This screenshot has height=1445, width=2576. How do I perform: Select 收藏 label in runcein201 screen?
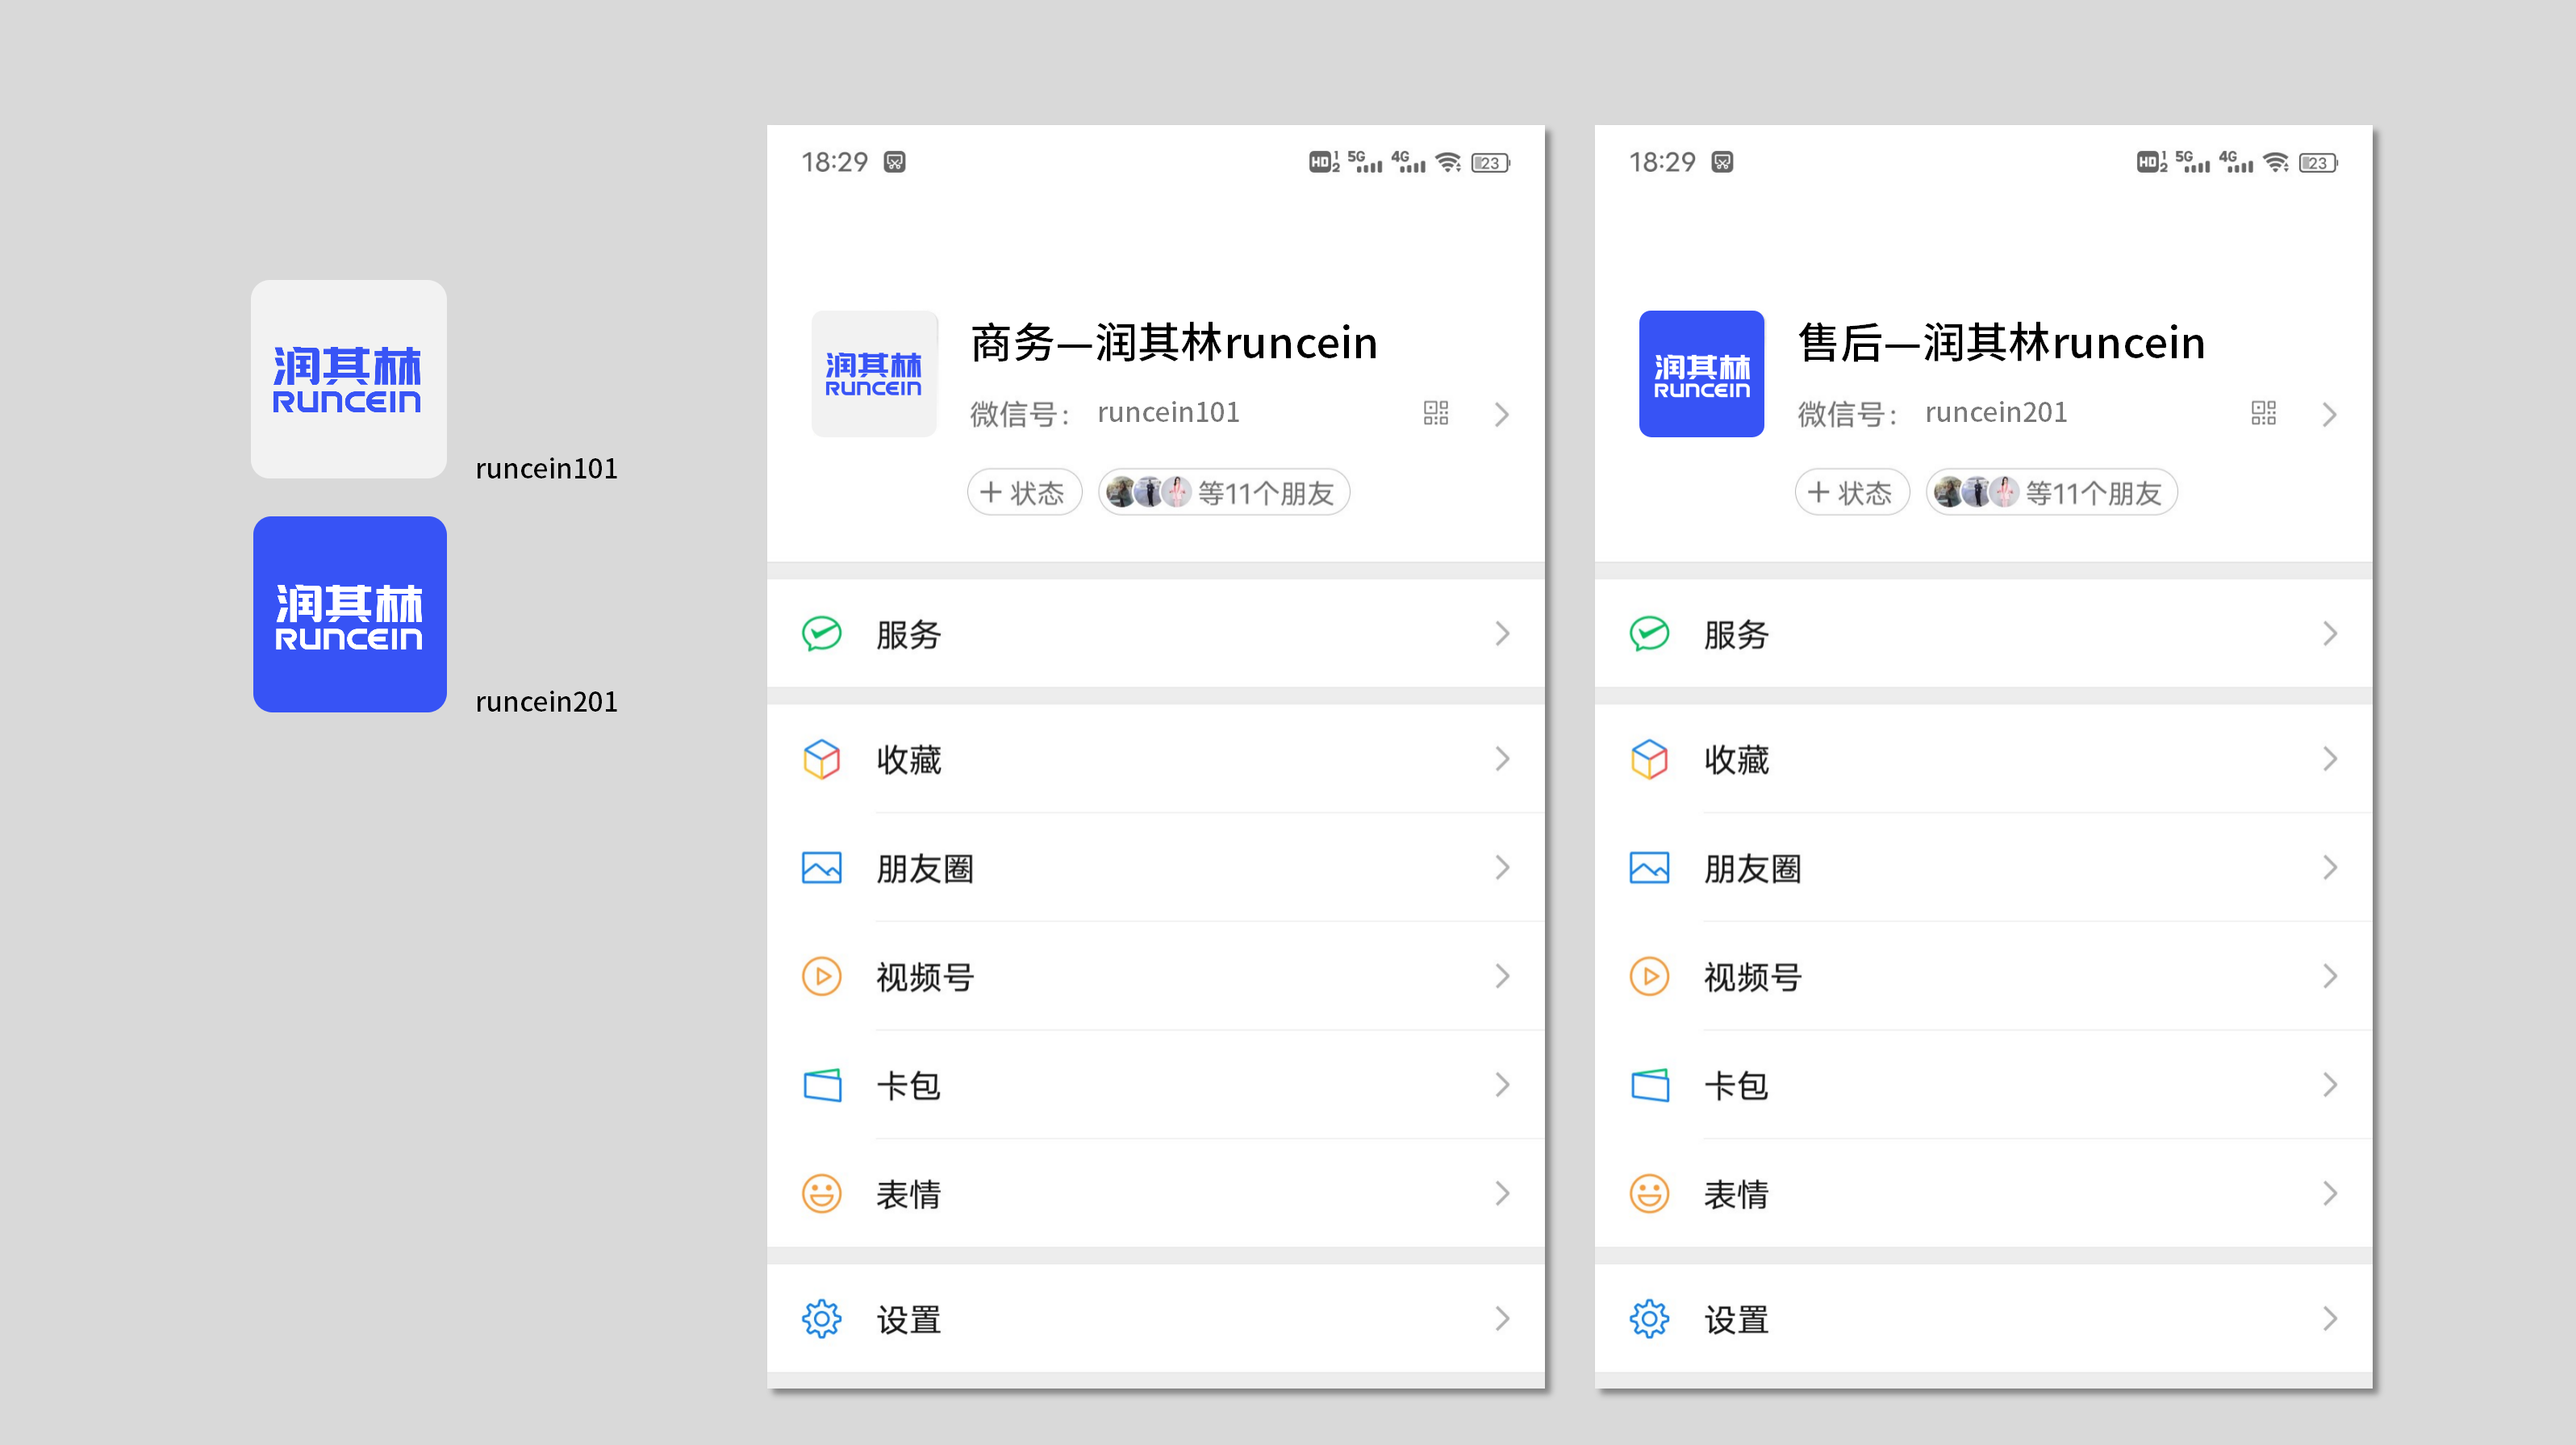1737,760
